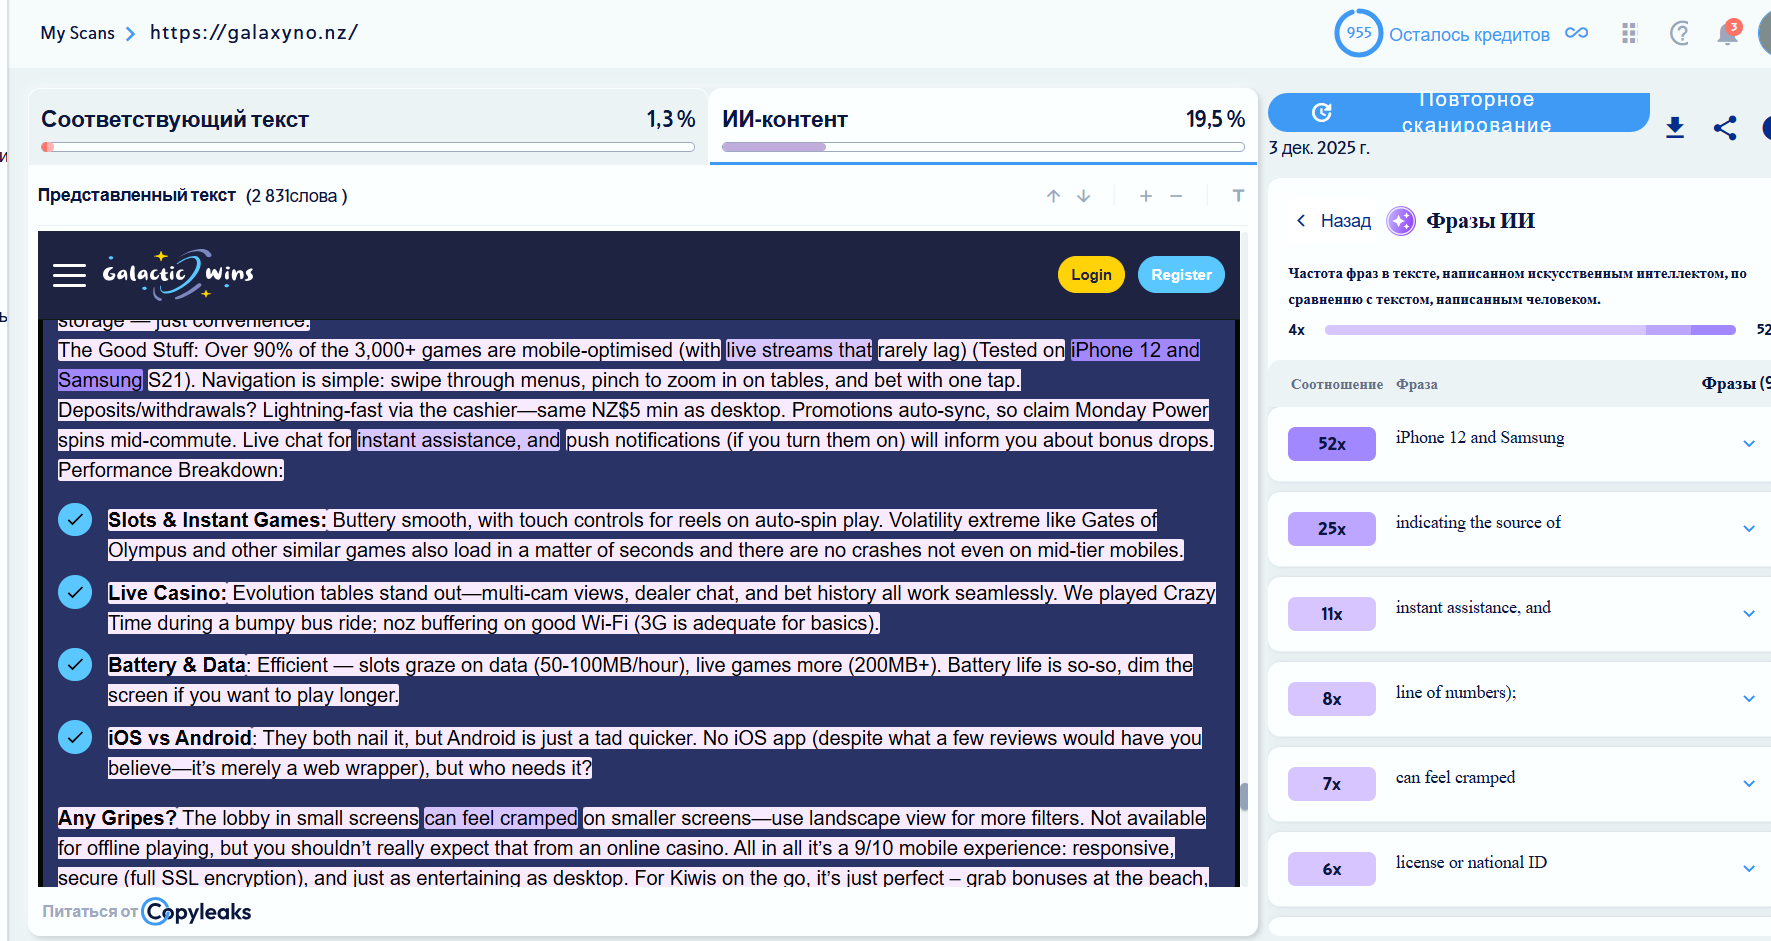Expand the 'license or national ID' phrase row
This screenshot has width=1771, height=941.
pyautogui.click(x=1749, y=868)
